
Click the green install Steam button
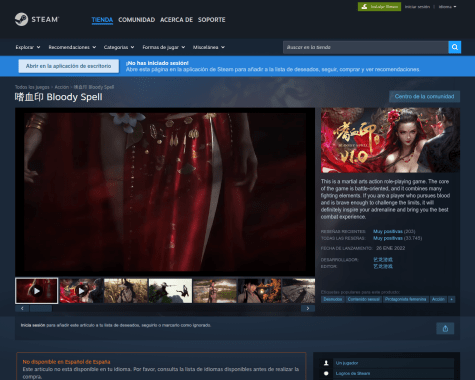pyautogui.click(x=379, y=6)
